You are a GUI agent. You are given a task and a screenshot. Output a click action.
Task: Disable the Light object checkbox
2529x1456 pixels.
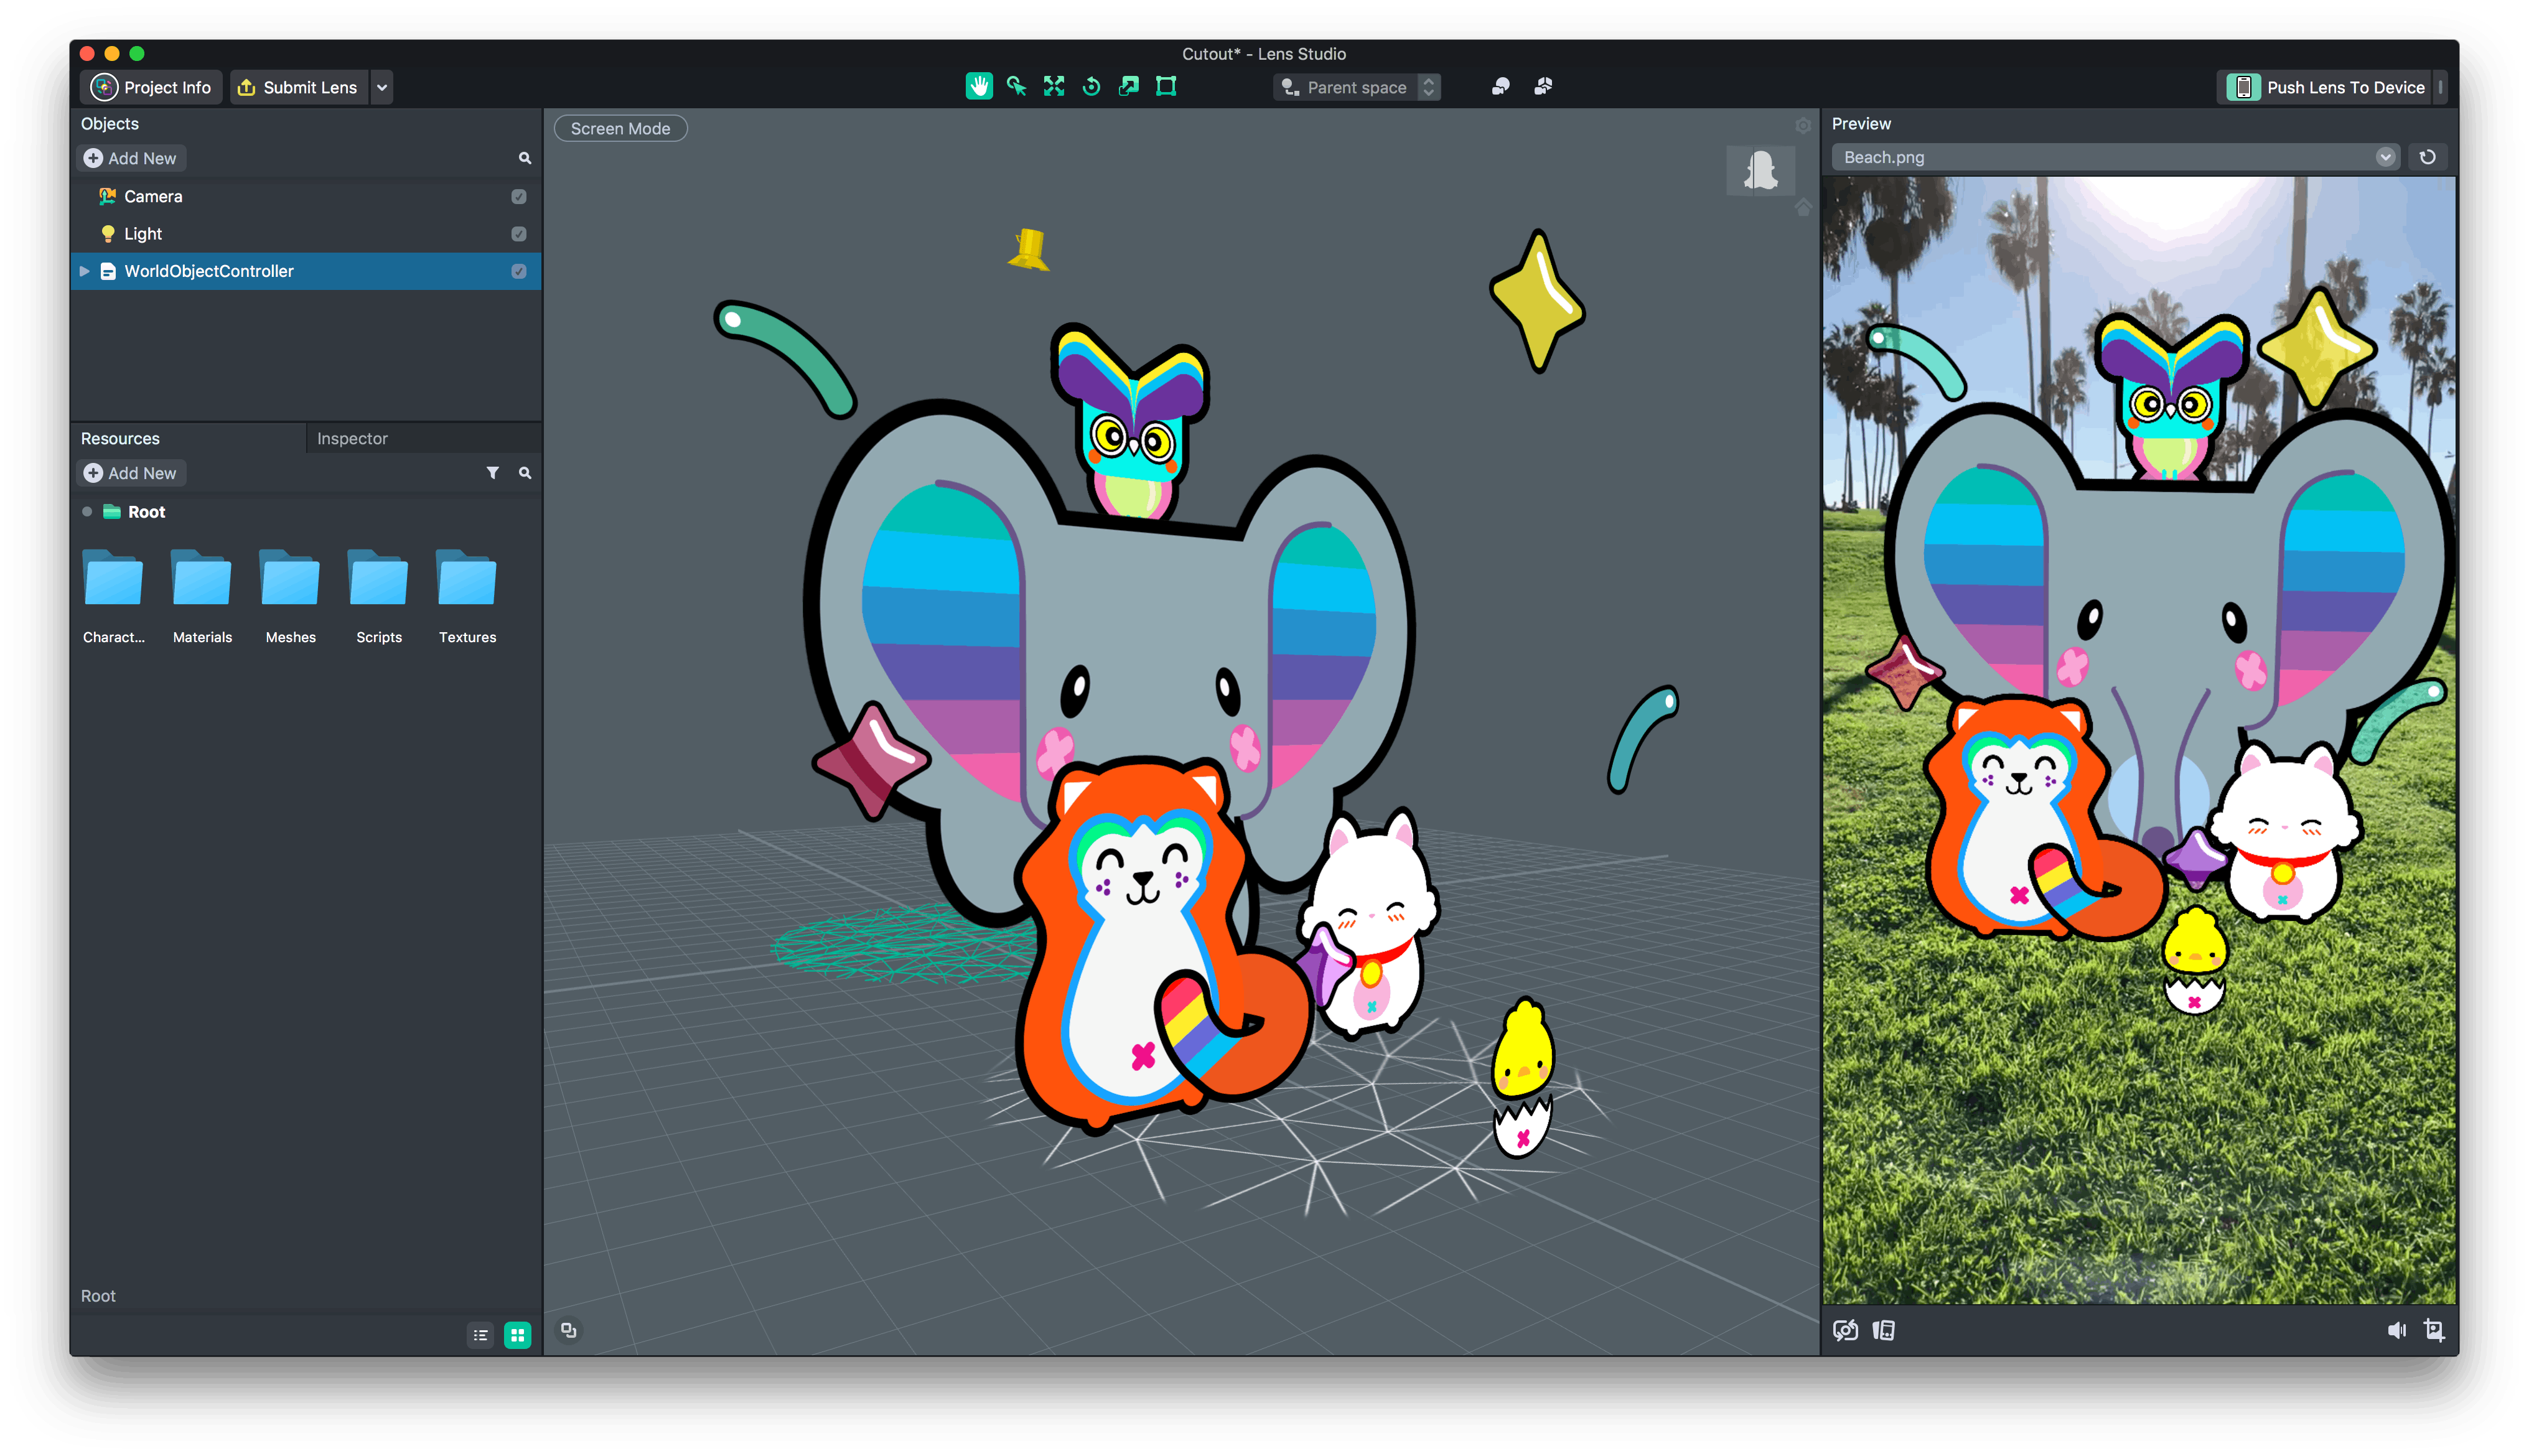tap(518, 233)
